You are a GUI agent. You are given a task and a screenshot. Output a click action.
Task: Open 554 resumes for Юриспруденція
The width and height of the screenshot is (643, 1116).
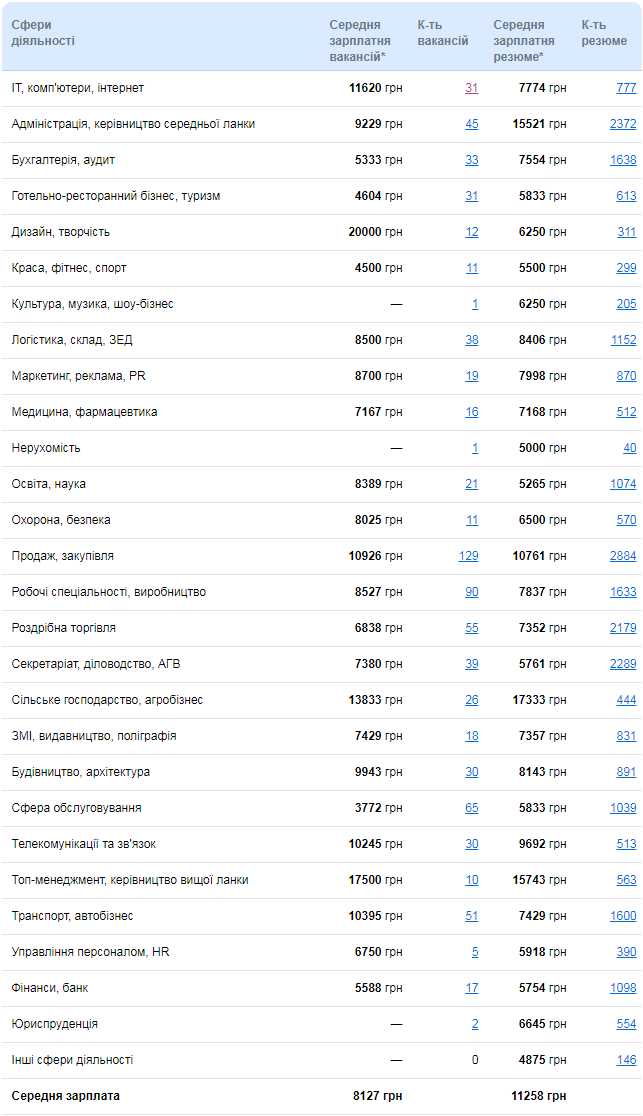coord(626,1023)
